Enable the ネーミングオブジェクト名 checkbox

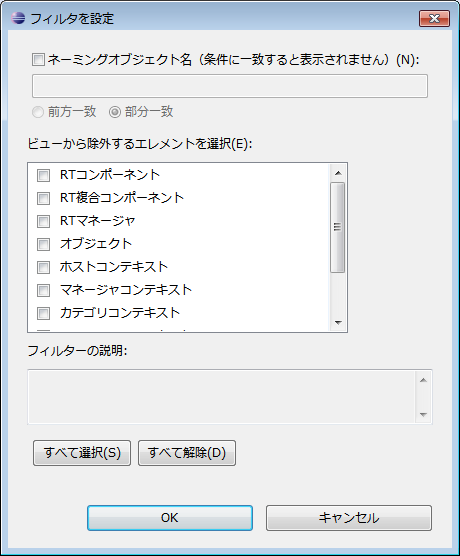pyautogui.click(x=38, y=59)
